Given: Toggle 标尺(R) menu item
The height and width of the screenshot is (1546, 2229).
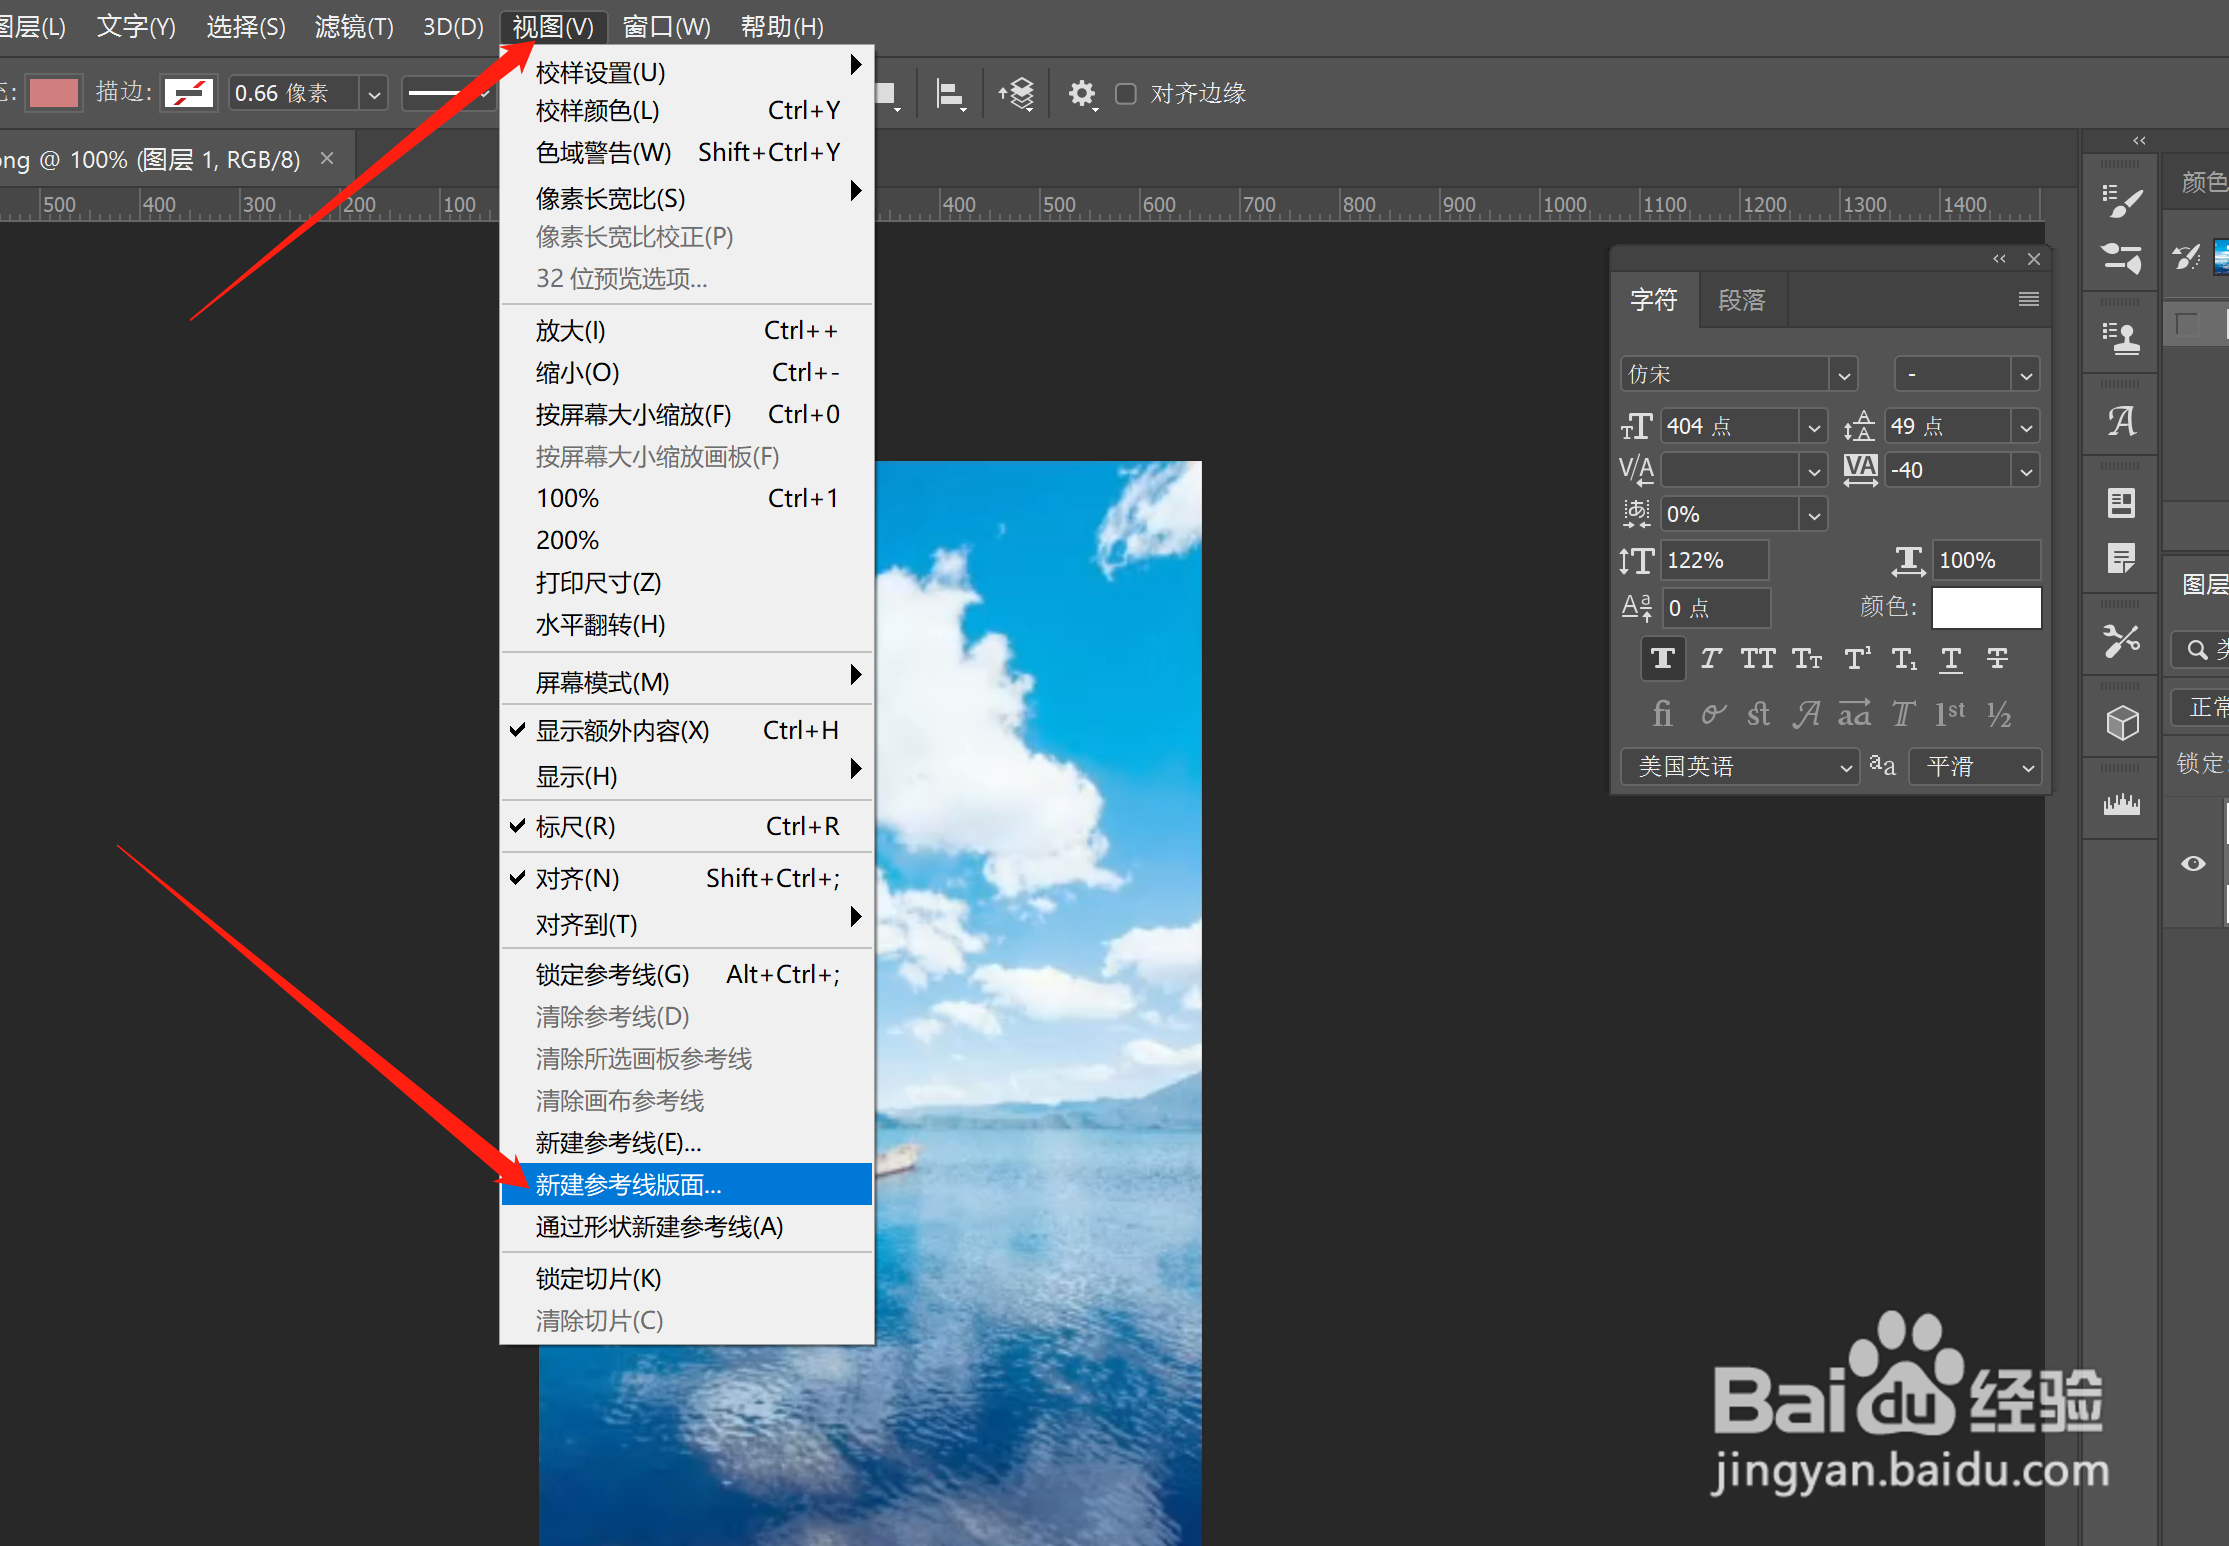Looking at the screenshot, I should 686,827.
